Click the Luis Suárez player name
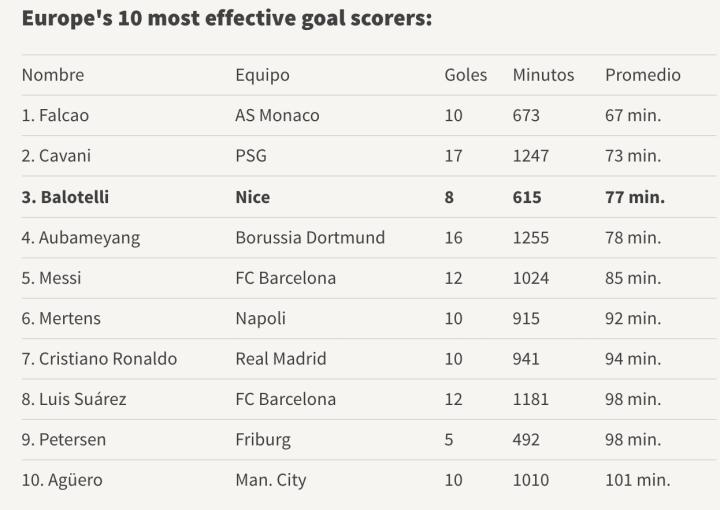 tap(74, 399)
